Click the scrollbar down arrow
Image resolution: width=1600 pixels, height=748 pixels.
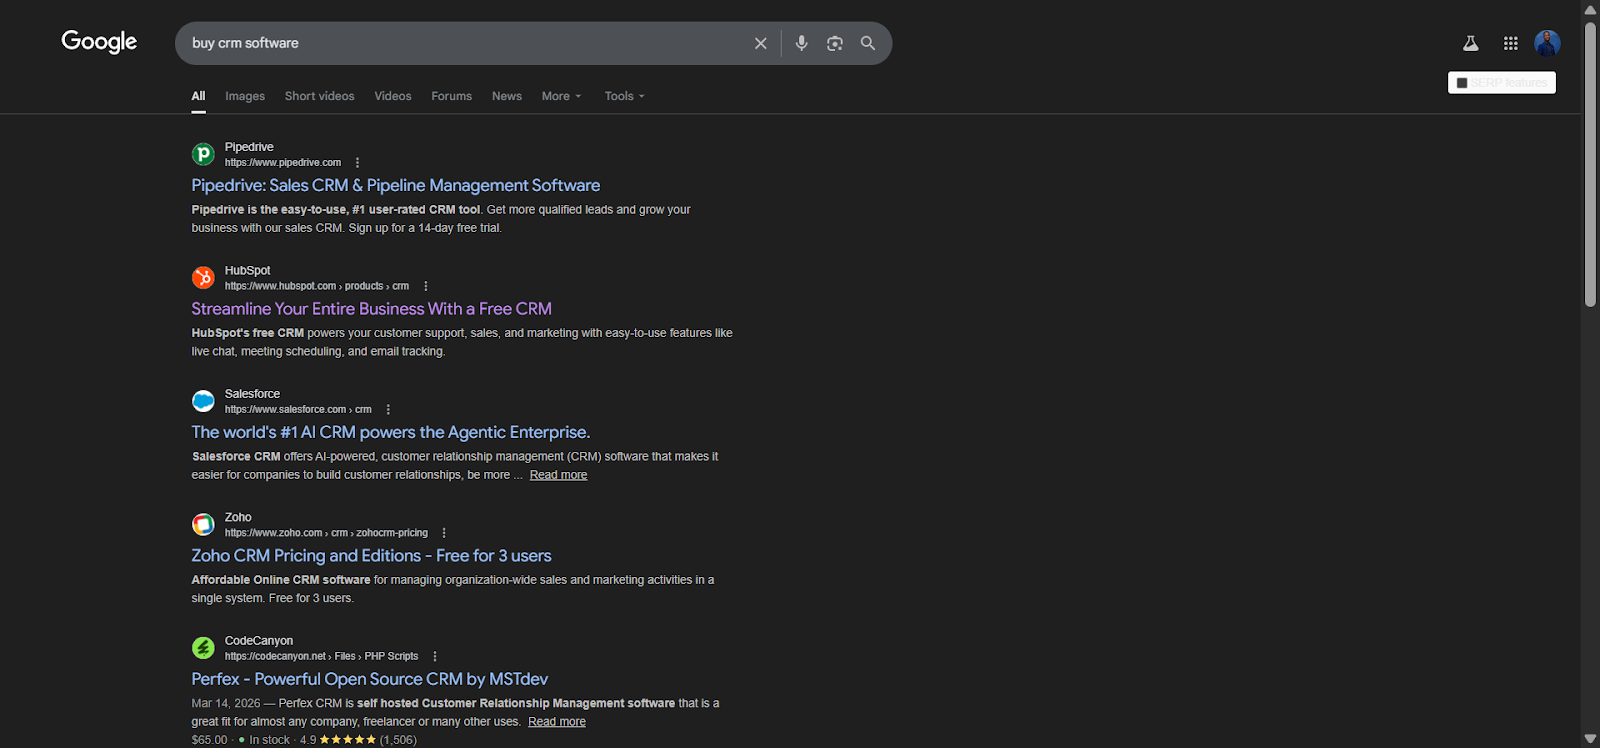click(1590, 739)
